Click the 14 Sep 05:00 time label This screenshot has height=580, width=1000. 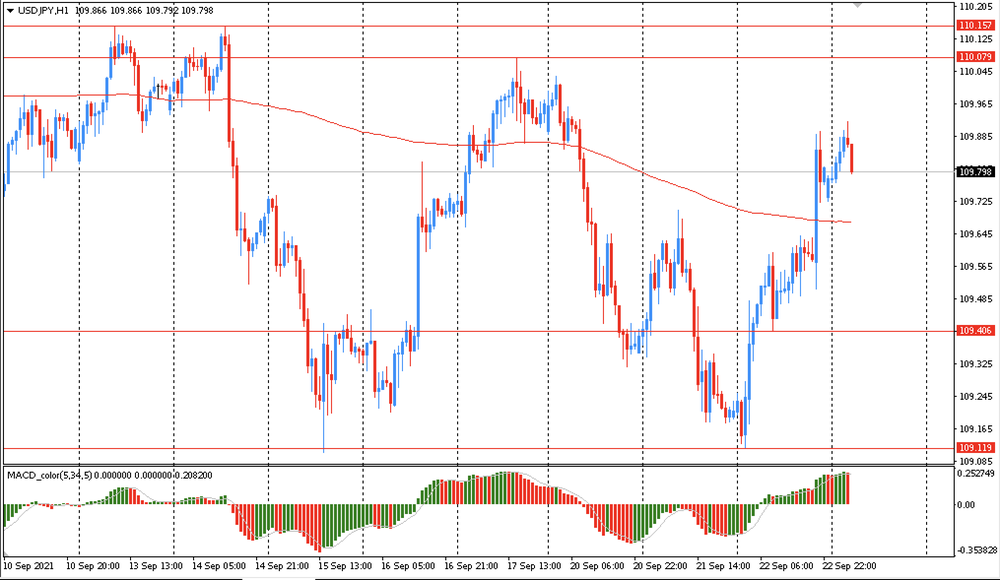pyautogui.click(x=219, y=566)
